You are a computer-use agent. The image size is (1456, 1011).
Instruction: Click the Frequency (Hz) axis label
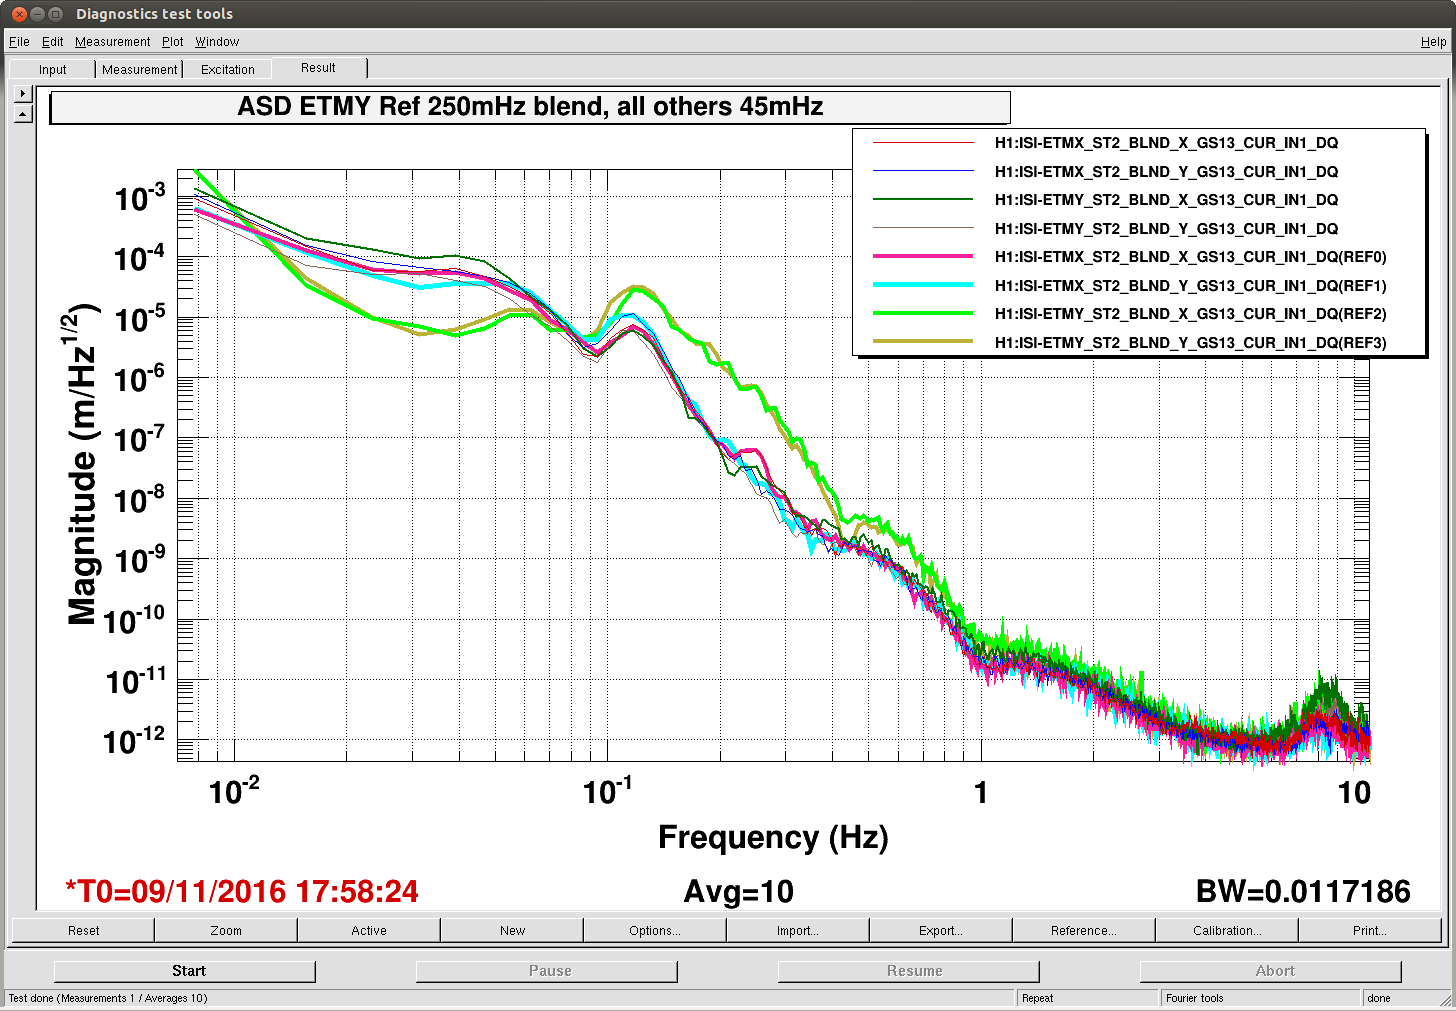[x=773, y=837]
